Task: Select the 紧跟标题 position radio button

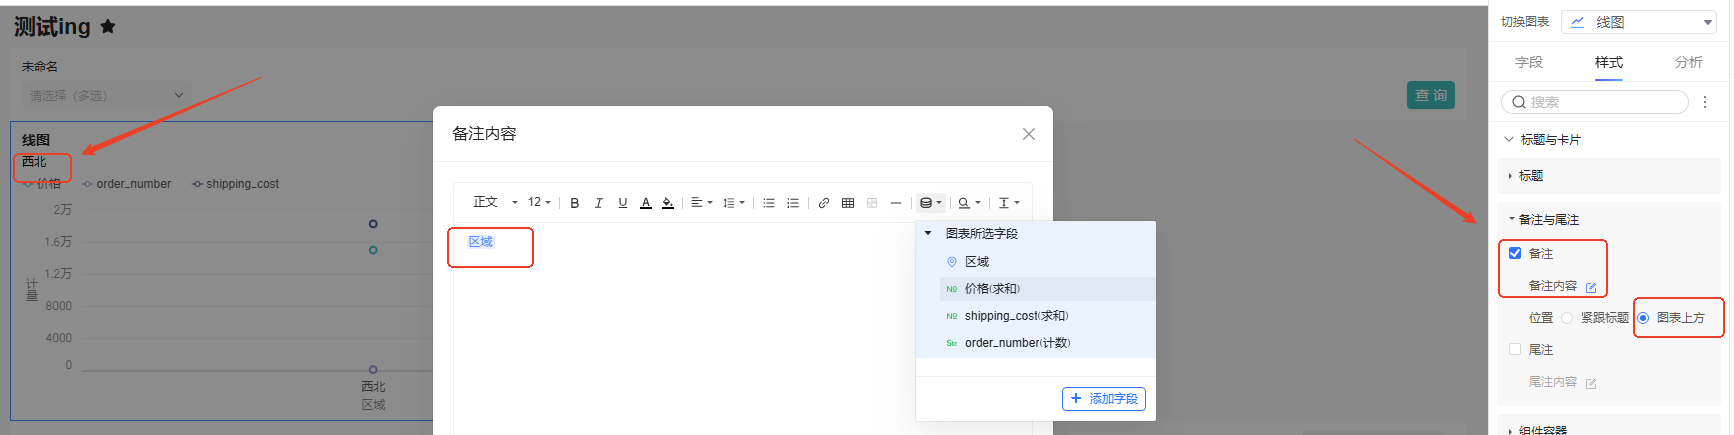Action: (1567, 318)
